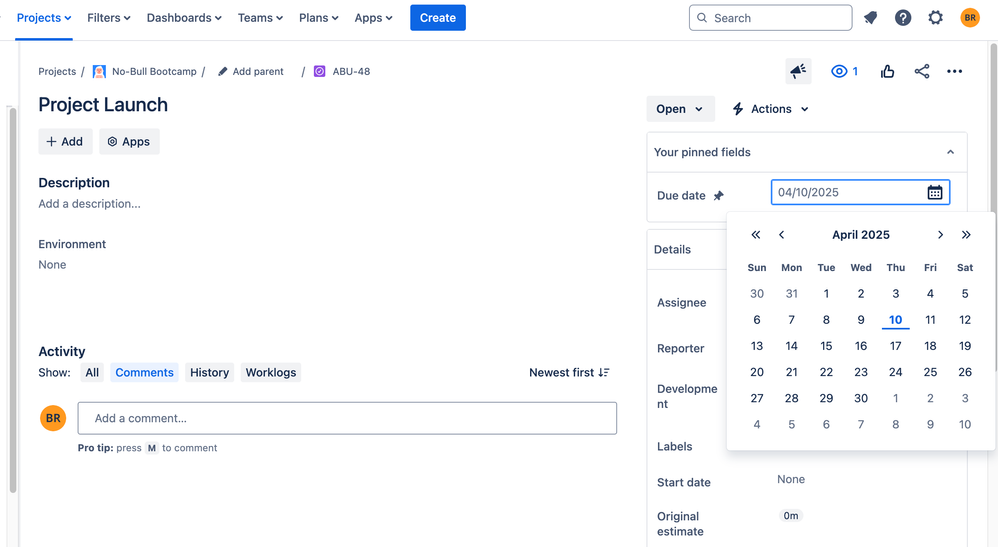Click the No-Bull Bootcamp project avatar icon
Viewport: 998px width, 547px height.
coord(99,71)
